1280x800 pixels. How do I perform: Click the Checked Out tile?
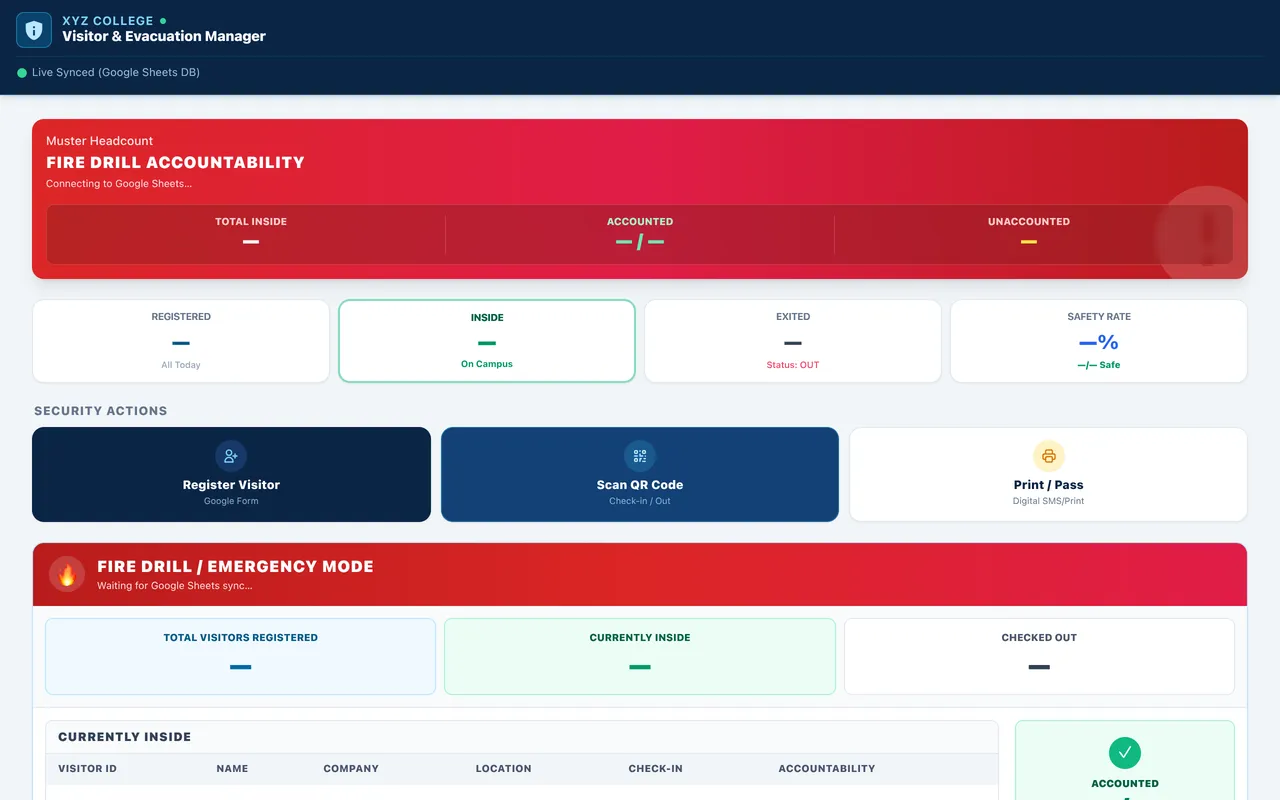[1039, 656]
